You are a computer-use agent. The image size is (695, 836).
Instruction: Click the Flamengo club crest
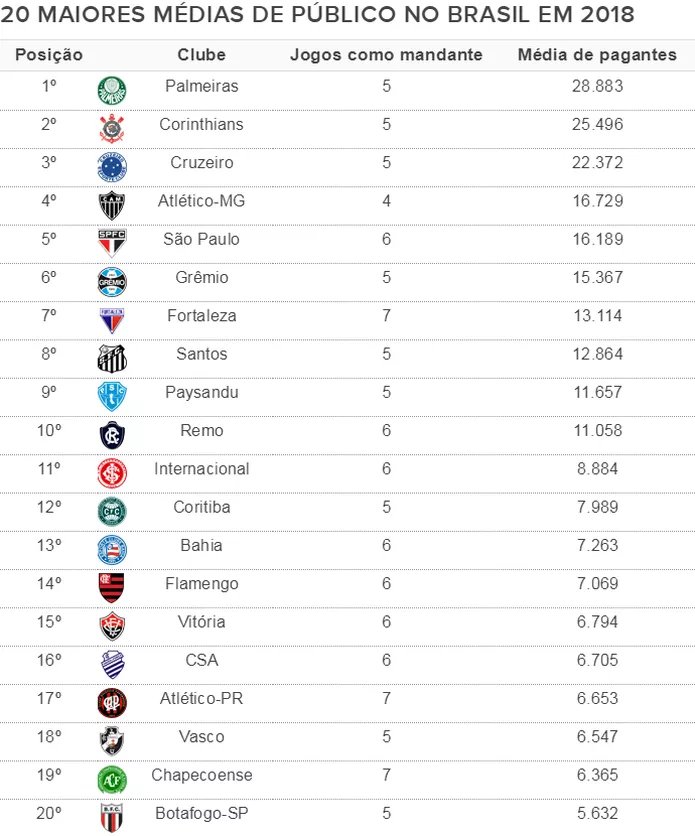click(x=112, y=587)
